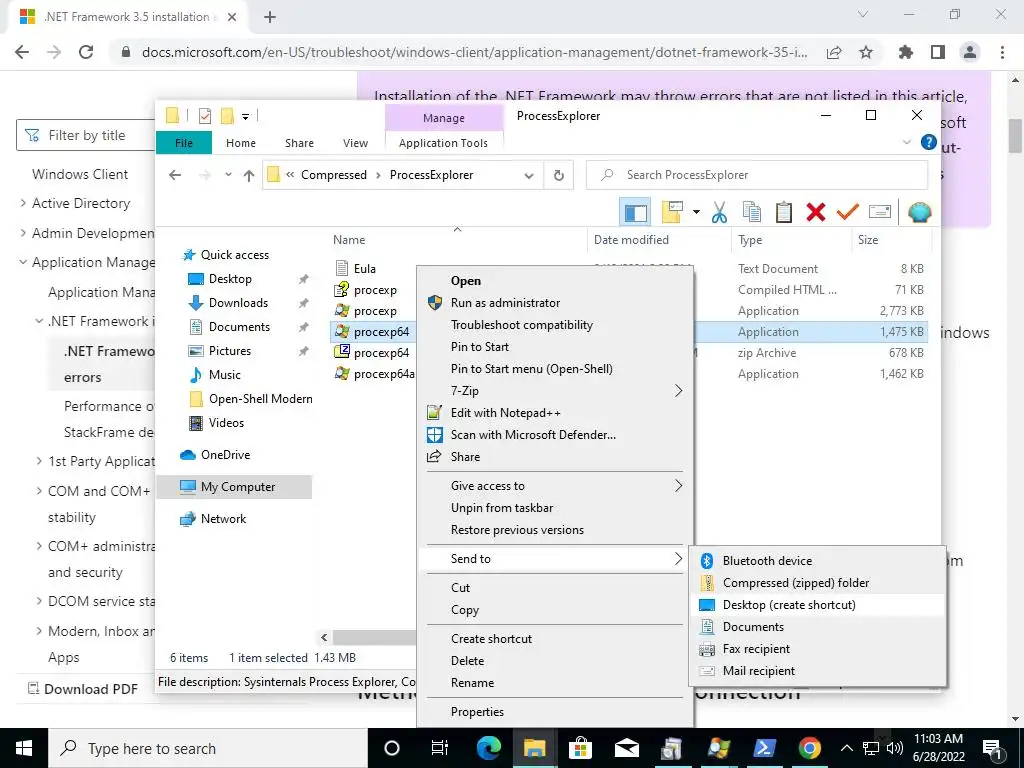Open the View ribbon tab
Image resolution: width=1024 pixels, height=768 pixels.
tap(355, 143)
